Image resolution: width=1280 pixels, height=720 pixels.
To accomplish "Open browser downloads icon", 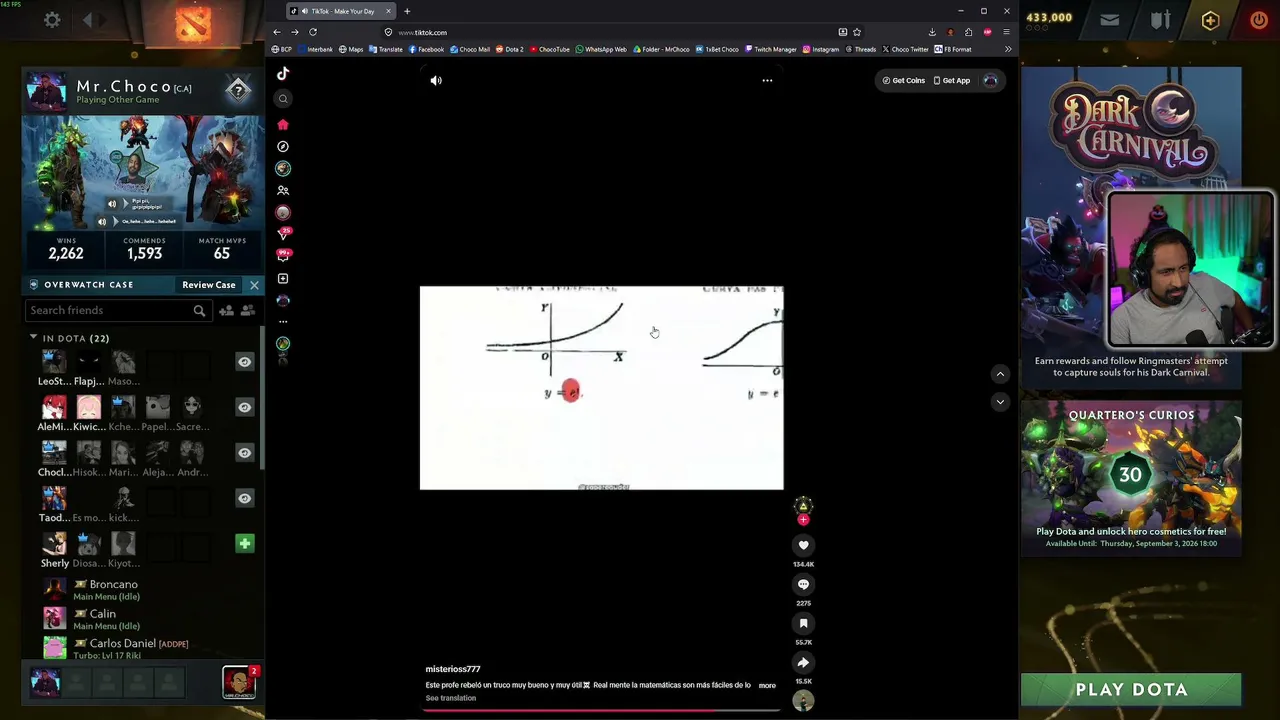I will pyautogui.click(x=932, y=32).
